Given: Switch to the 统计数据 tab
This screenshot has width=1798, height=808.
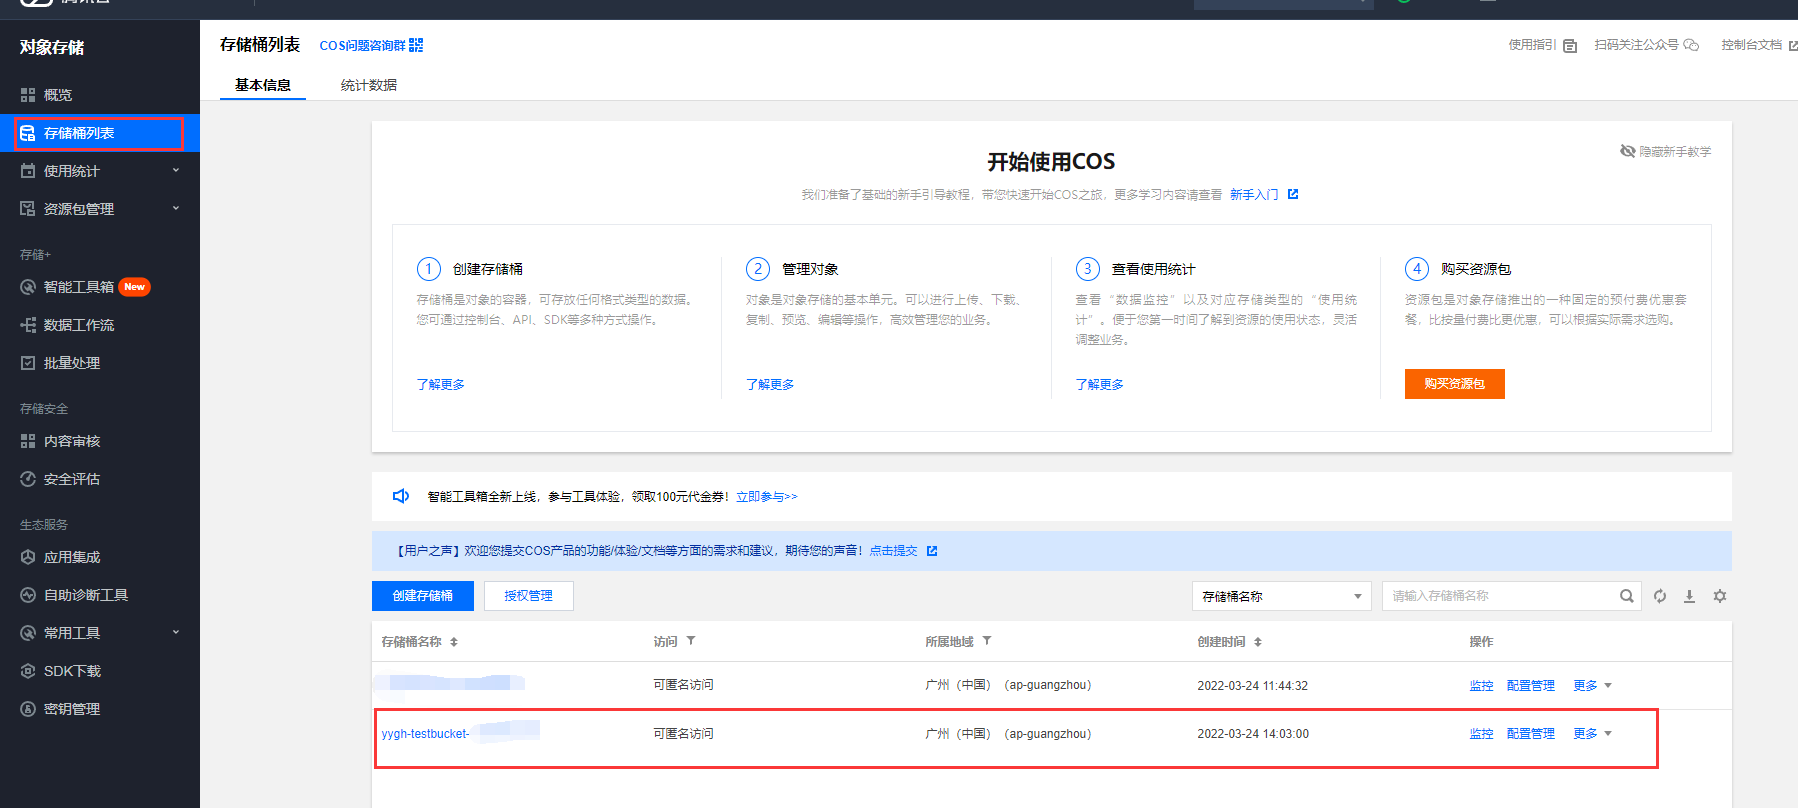Looking at the screenshot, I should tap(369, 85).
